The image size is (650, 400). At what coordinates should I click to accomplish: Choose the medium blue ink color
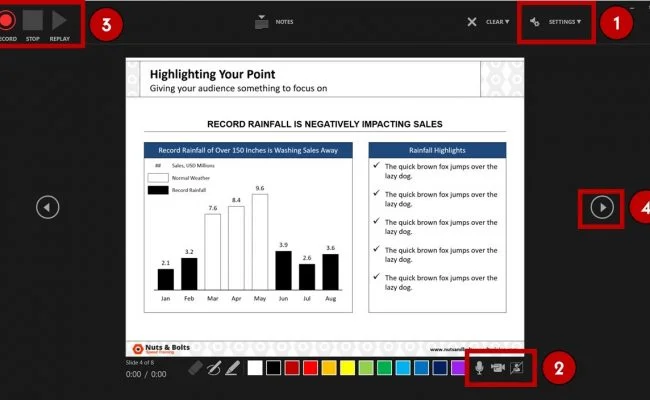click(422, 368)
